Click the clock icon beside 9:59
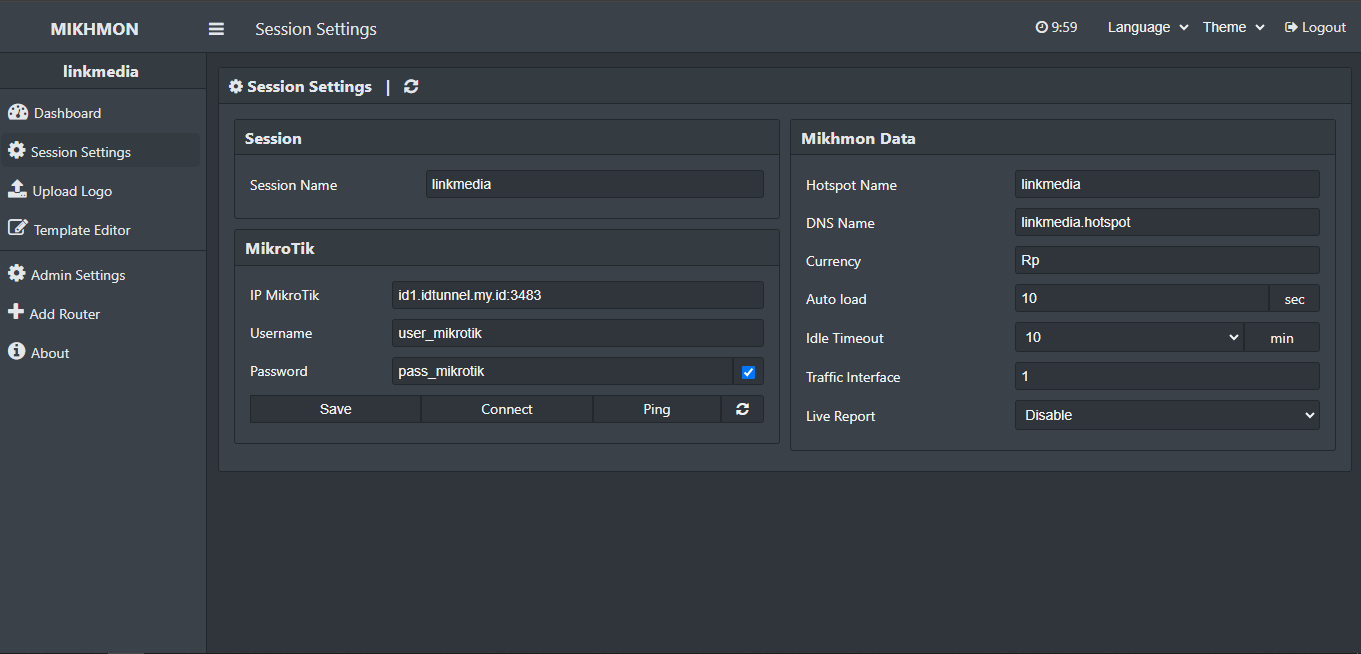The image size is (1361, 654). click(1041, 28)
